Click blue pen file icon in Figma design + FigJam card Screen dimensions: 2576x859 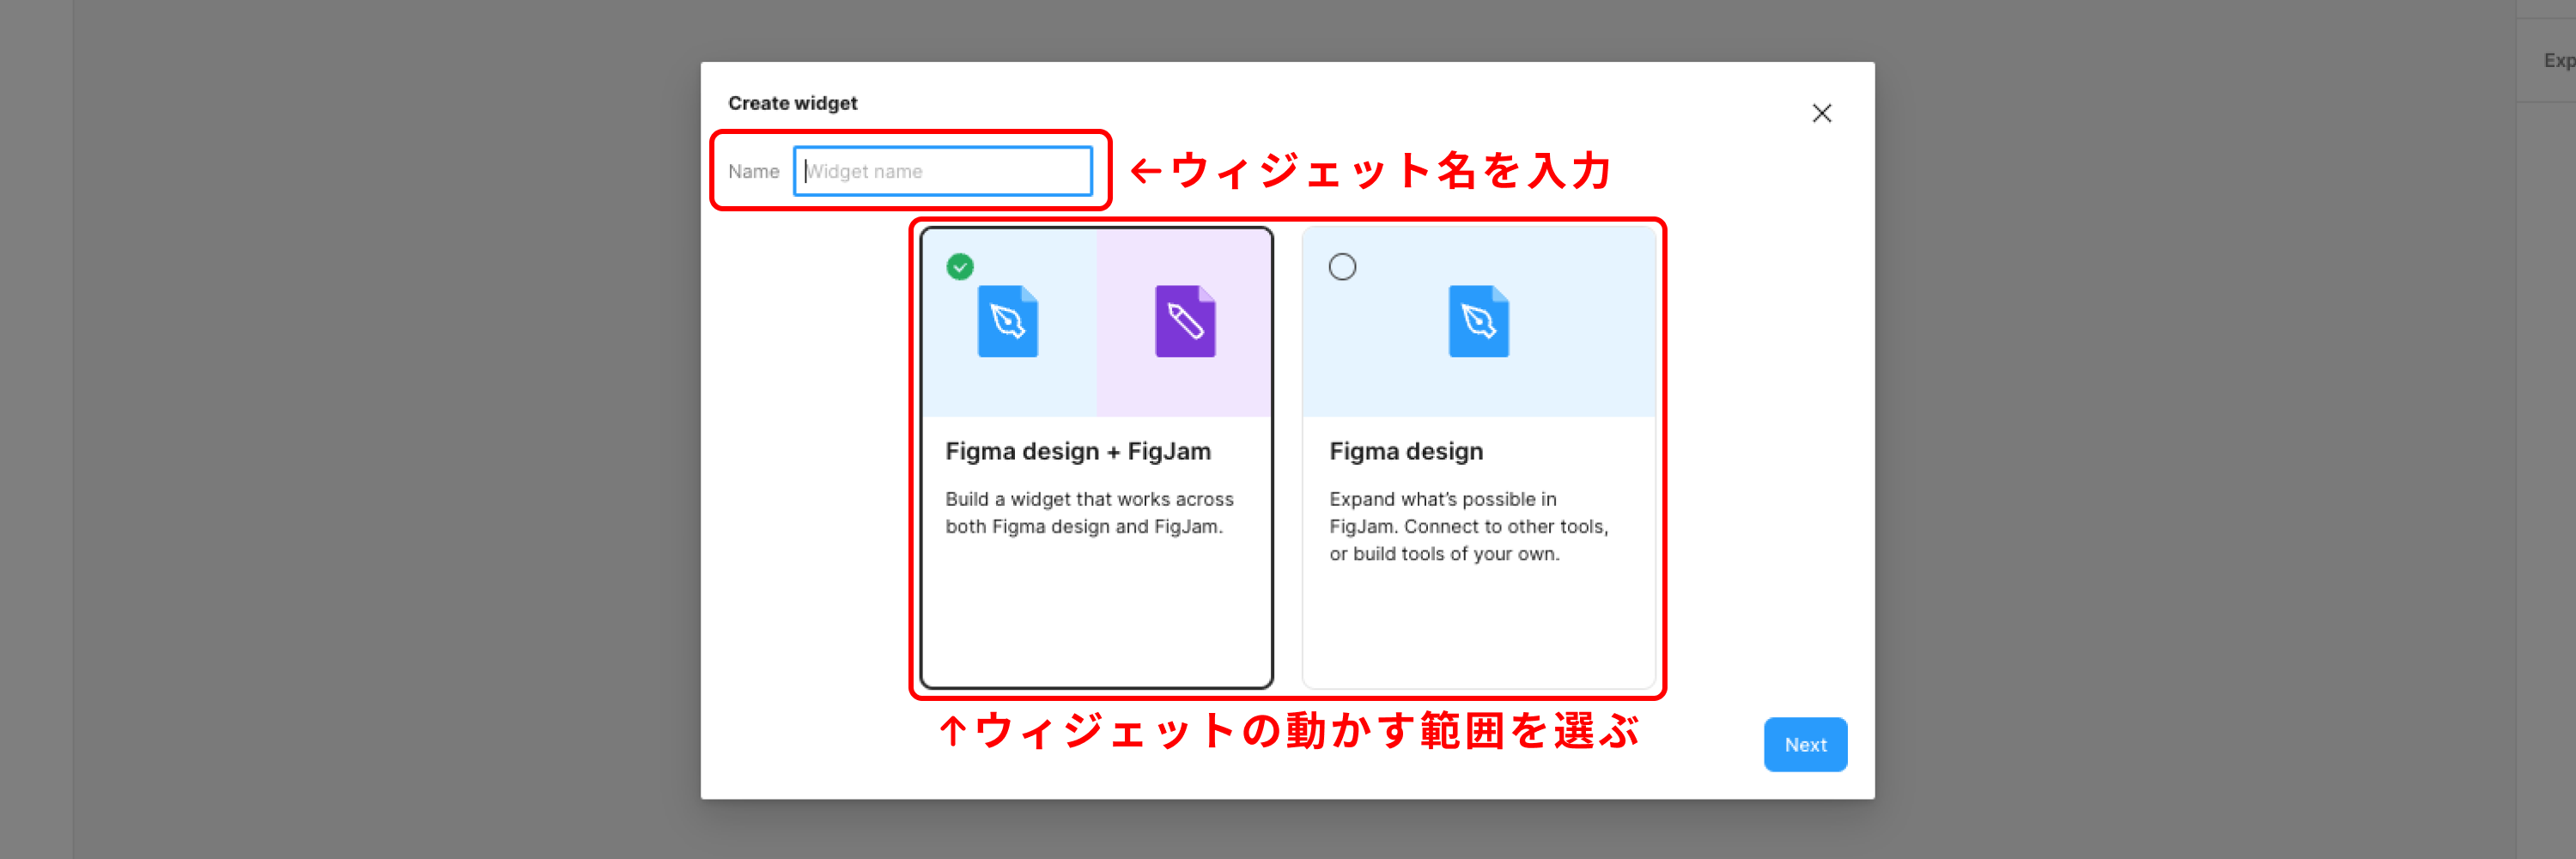[x=1007, y=321]
